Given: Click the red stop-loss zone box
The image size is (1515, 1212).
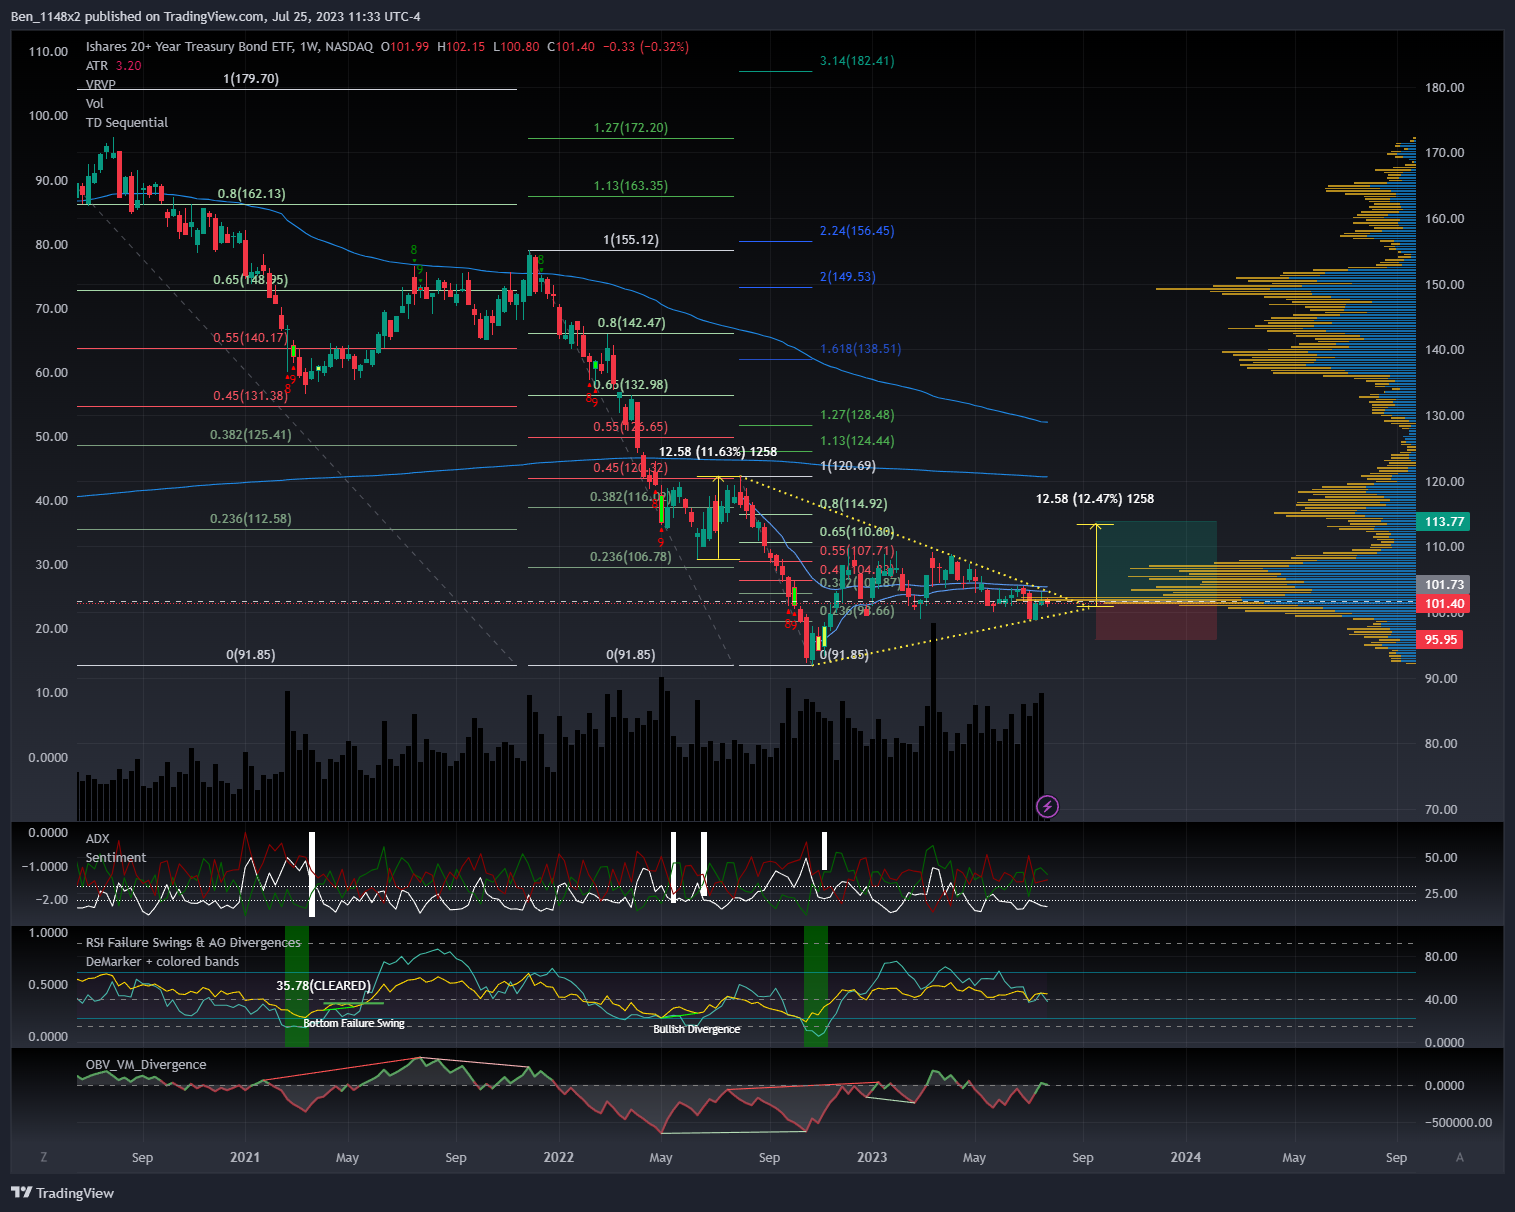Looking at the screenshot, I should pyautogui.click(x=1156, y=621).
